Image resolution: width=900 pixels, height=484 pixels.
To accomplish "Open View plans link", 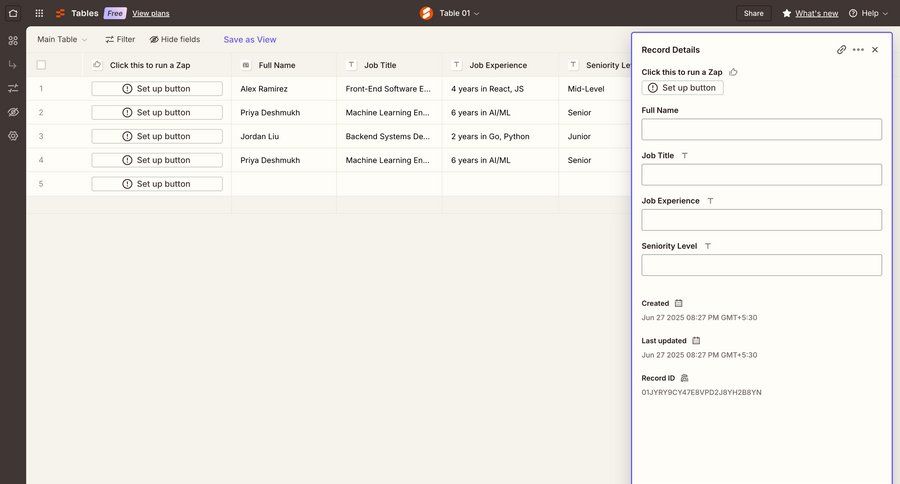I will pos(150,13).
